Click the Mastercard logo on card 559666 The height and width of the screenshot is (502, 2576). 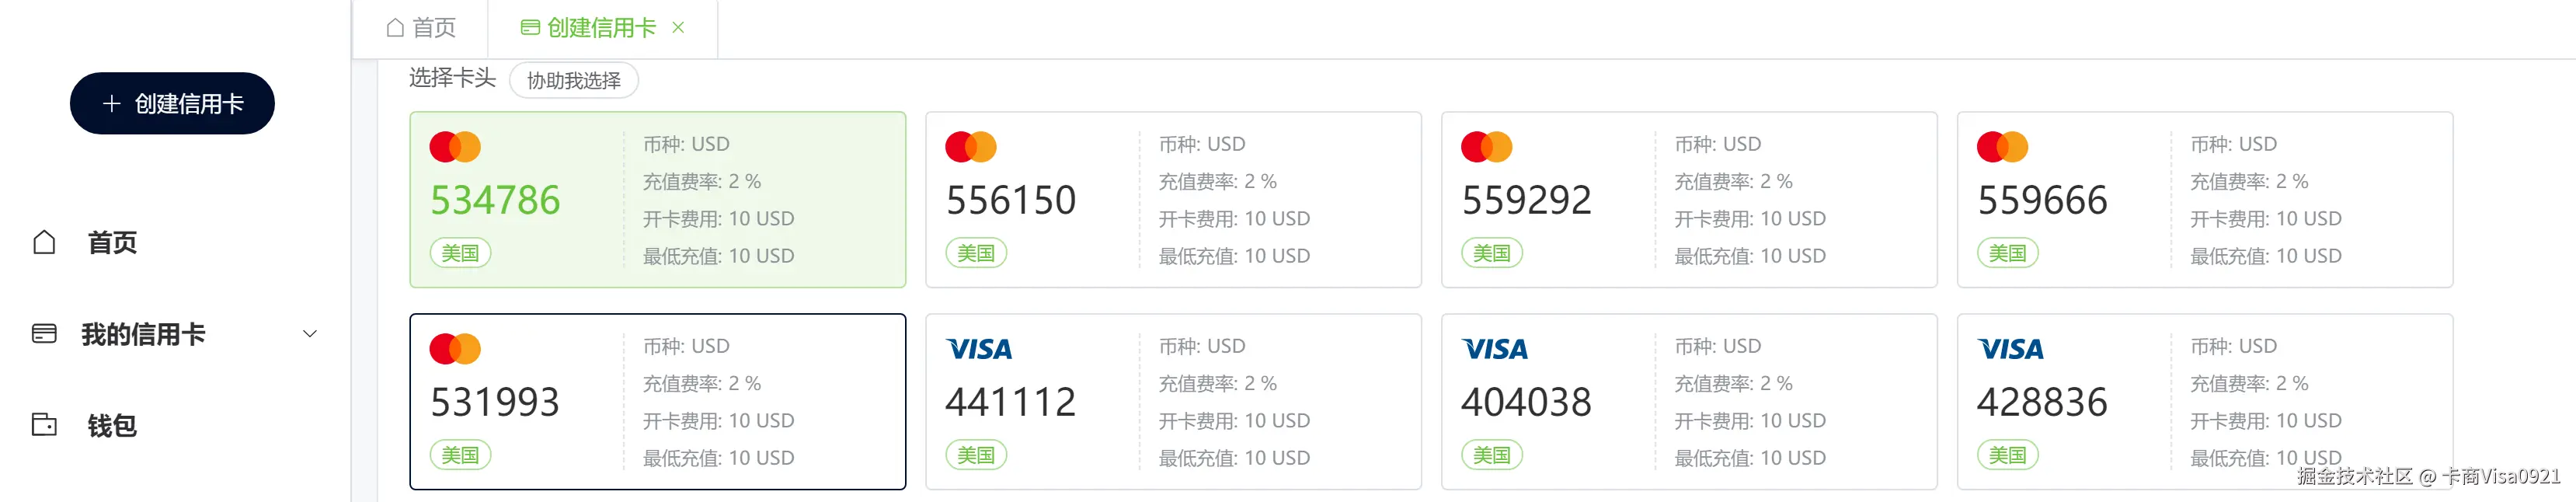[x=2002, y=147]
